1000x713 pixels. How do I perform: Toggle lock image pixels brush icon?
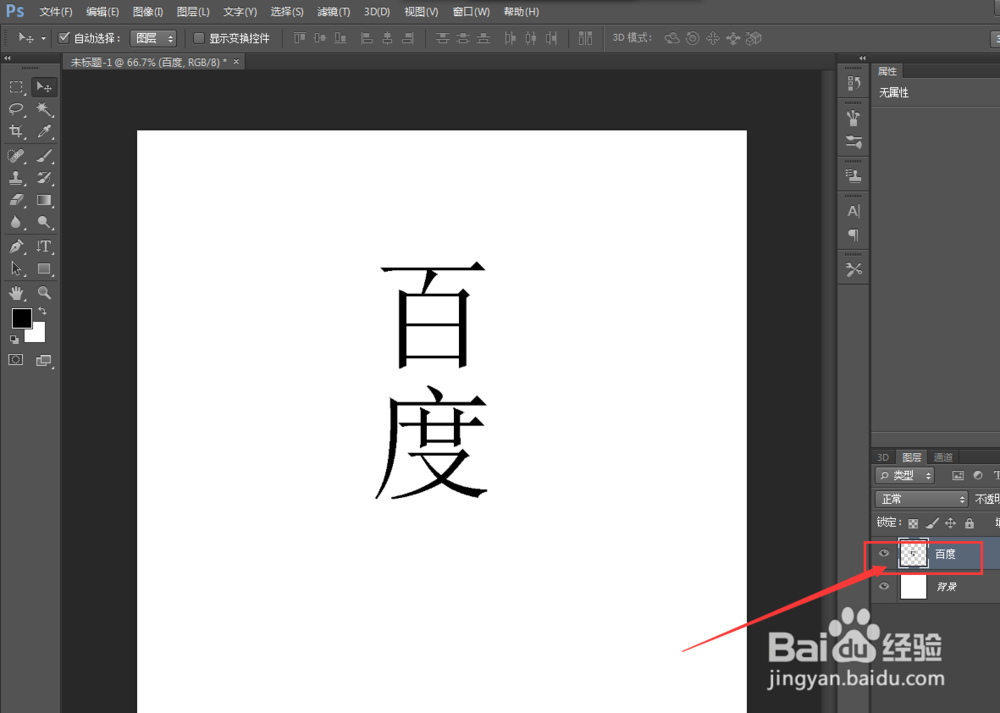932,524
